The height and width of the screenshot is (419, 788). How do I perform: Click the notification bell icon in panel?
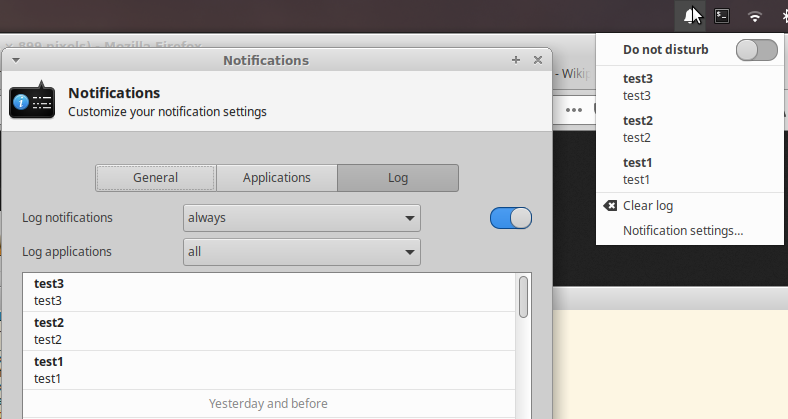(x=691, y=16)
